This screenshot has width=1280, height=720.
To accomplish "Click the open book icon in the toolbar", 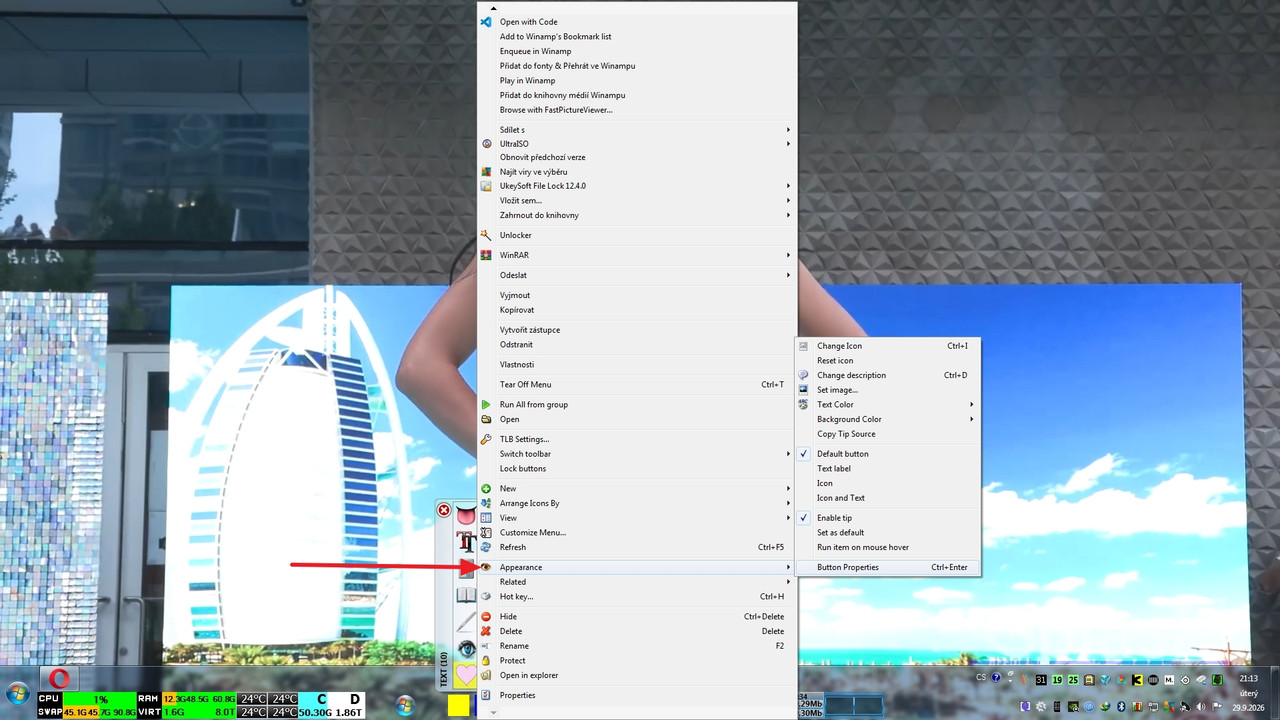I will click(466, 596).
